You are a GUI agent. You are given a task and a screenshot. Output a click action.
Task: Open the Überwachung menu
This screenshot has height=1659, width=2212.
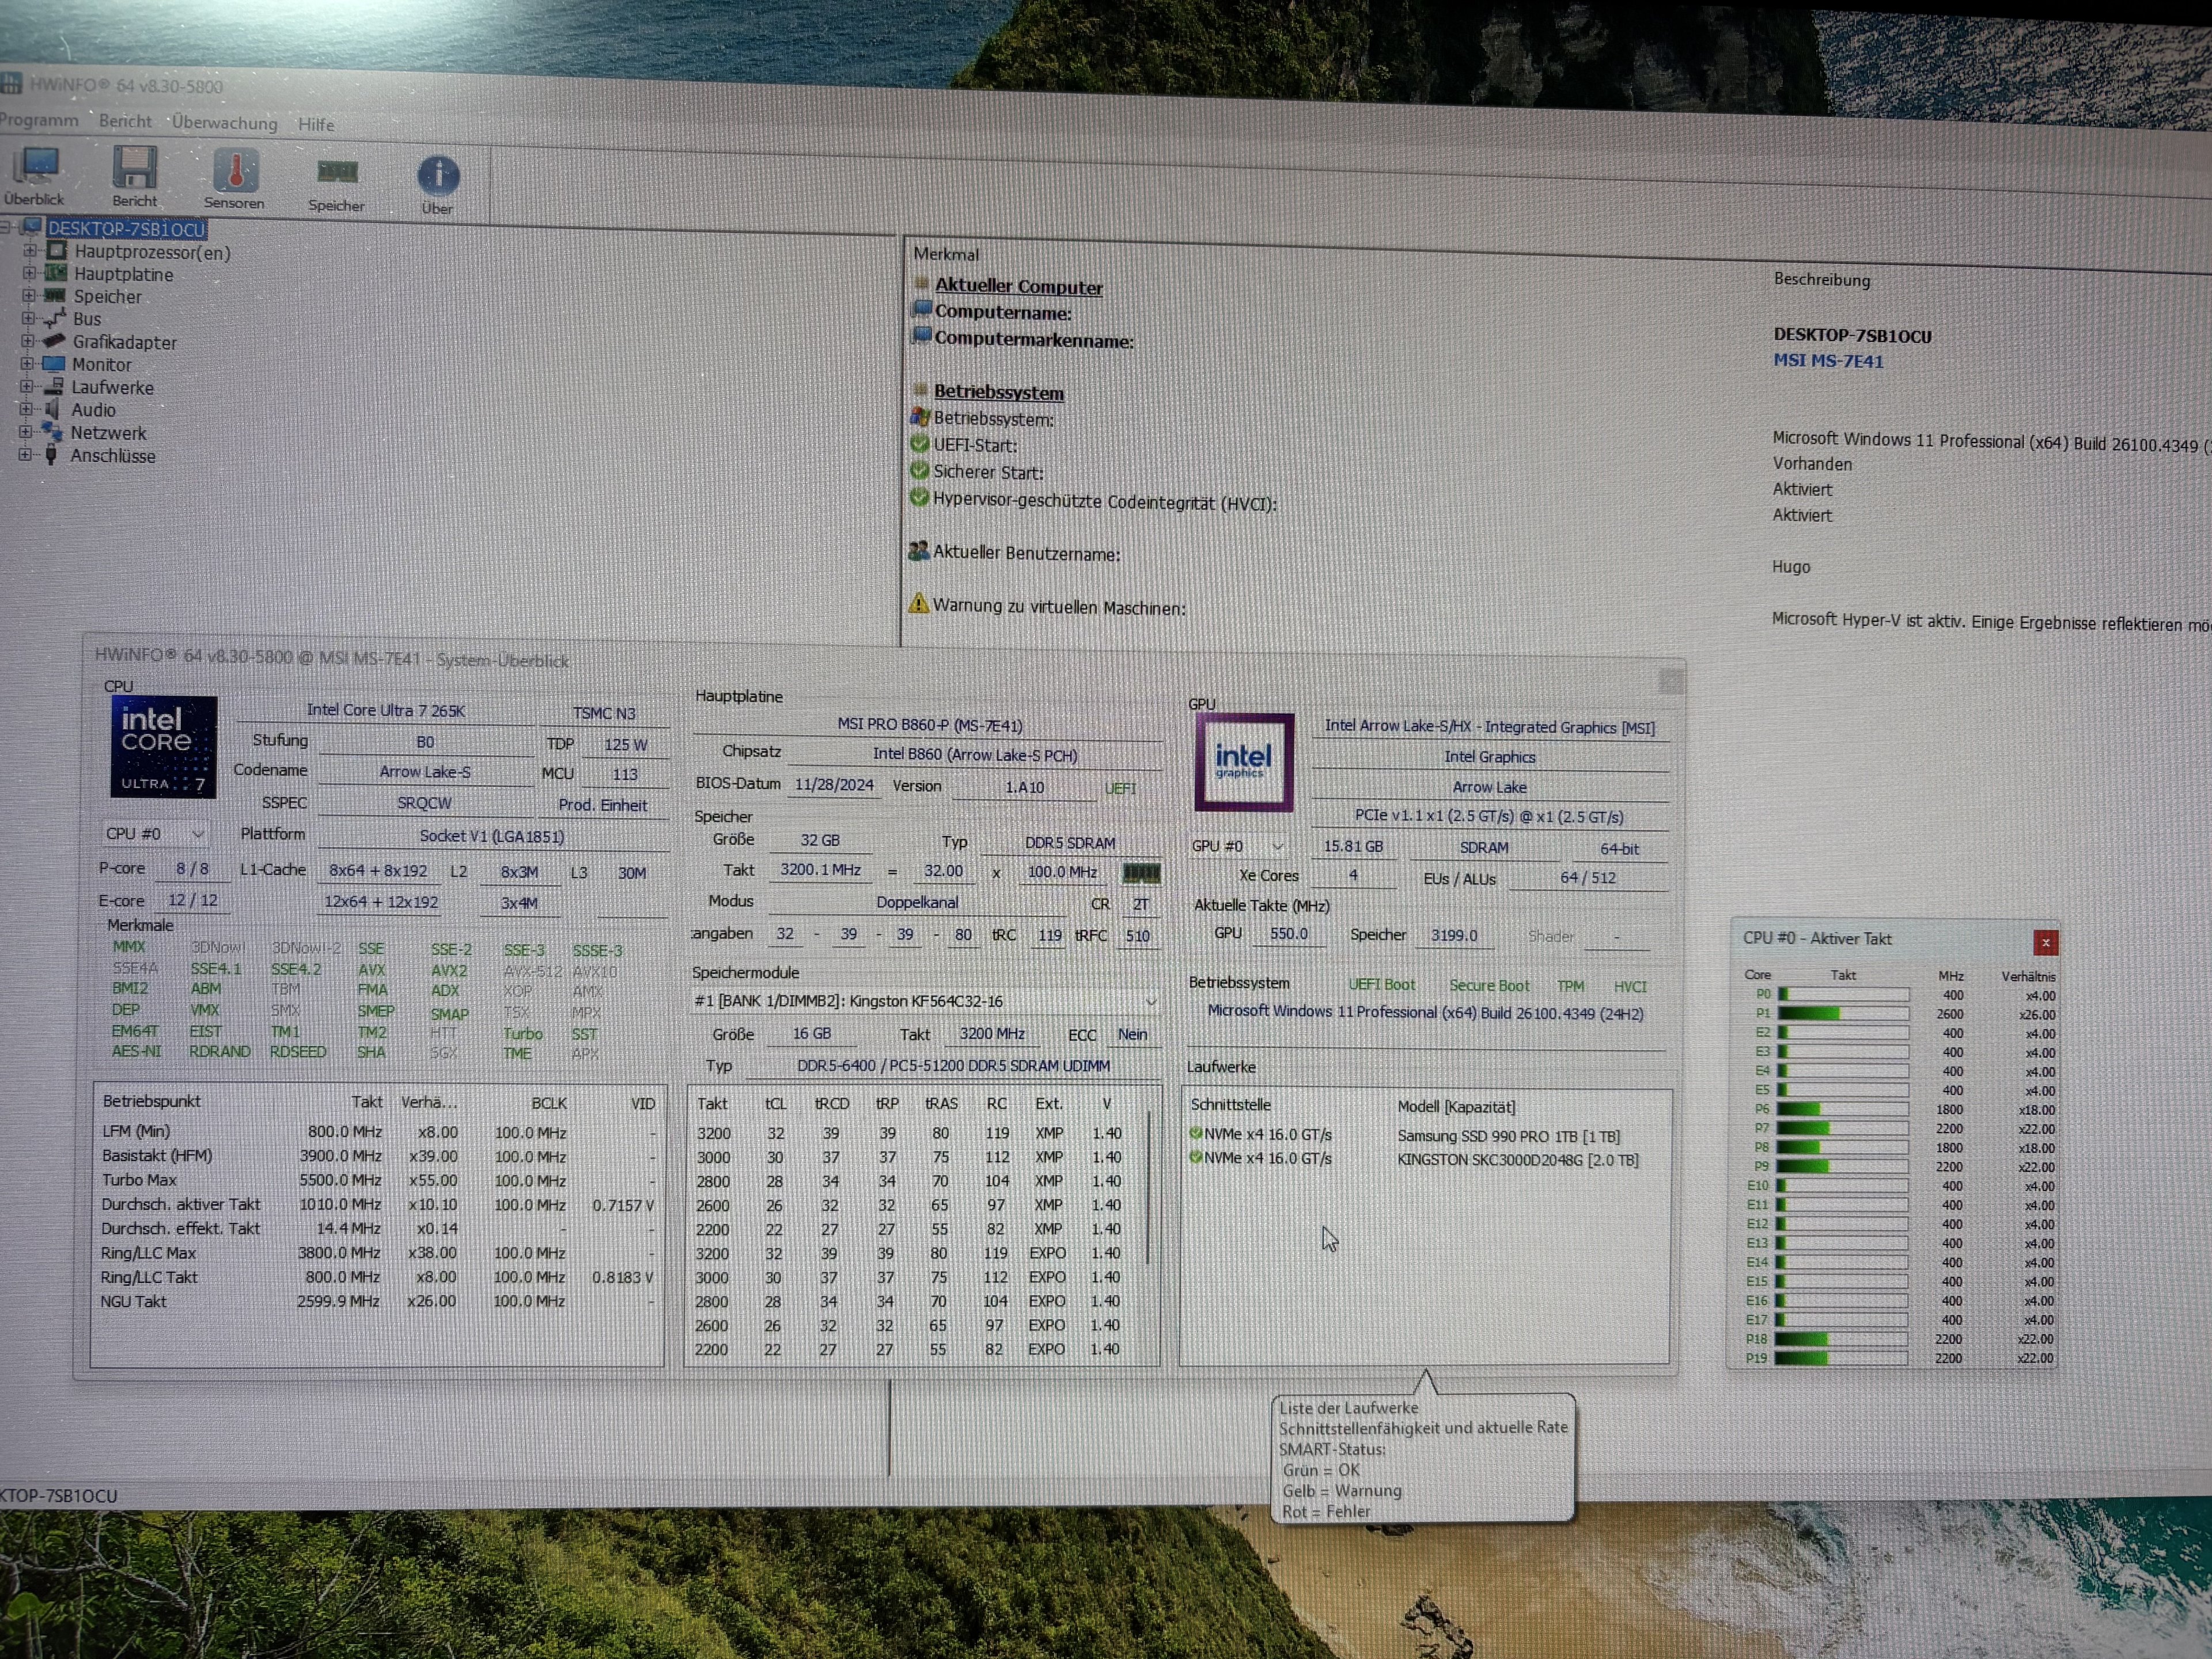[224, 123]
